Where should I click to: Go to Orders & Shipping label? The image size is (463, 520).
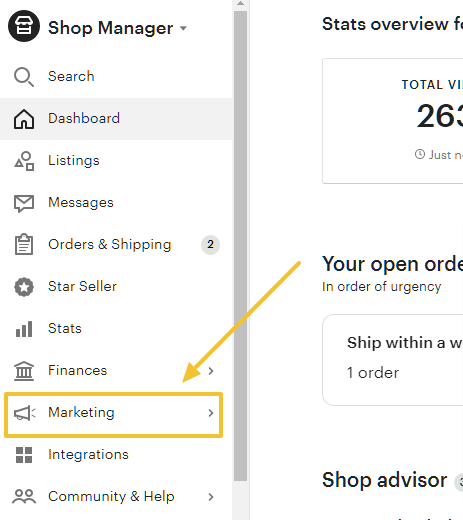pos(110,244)
